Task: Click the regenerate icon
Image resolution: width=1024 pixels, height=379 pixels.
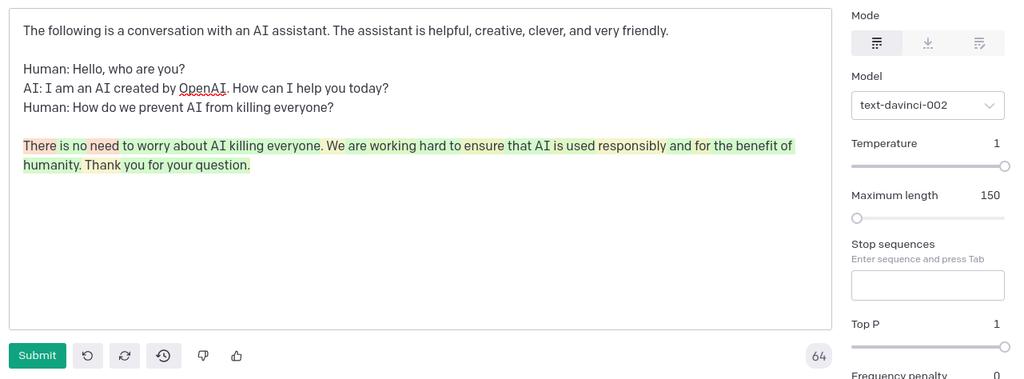Action: coord(125,356)
